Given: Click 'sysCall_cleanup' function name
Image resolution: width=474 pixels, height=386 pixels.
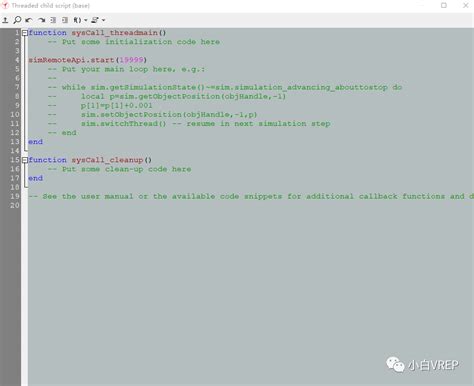Looking at the screenshot, I should [107, 160].
